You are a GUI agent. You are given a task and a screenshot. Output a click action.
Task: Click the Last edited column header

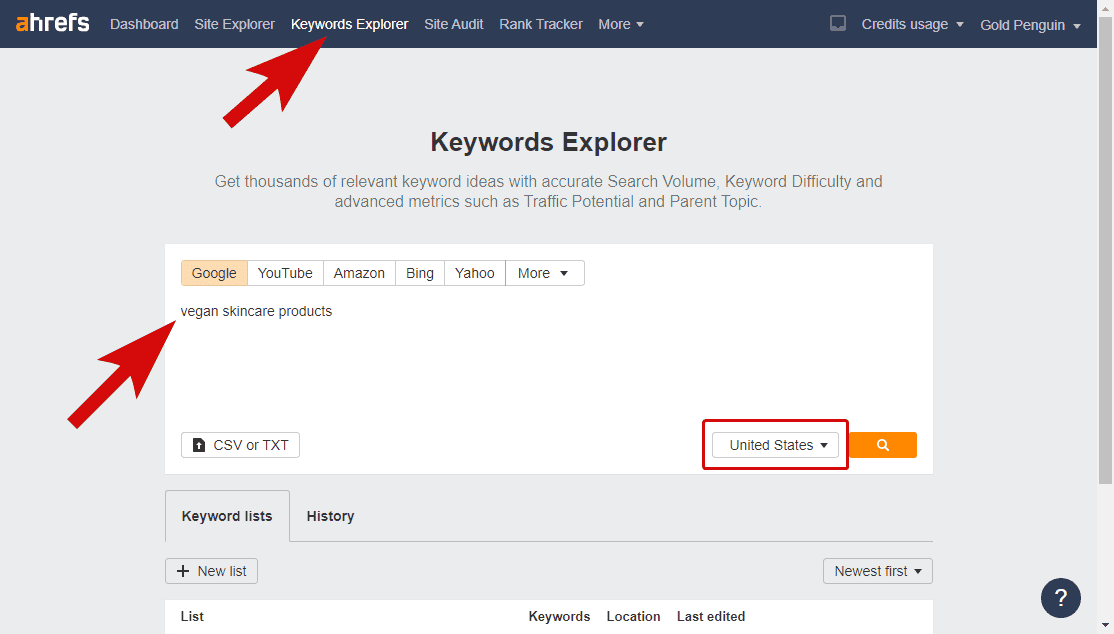tap(710, 616)
